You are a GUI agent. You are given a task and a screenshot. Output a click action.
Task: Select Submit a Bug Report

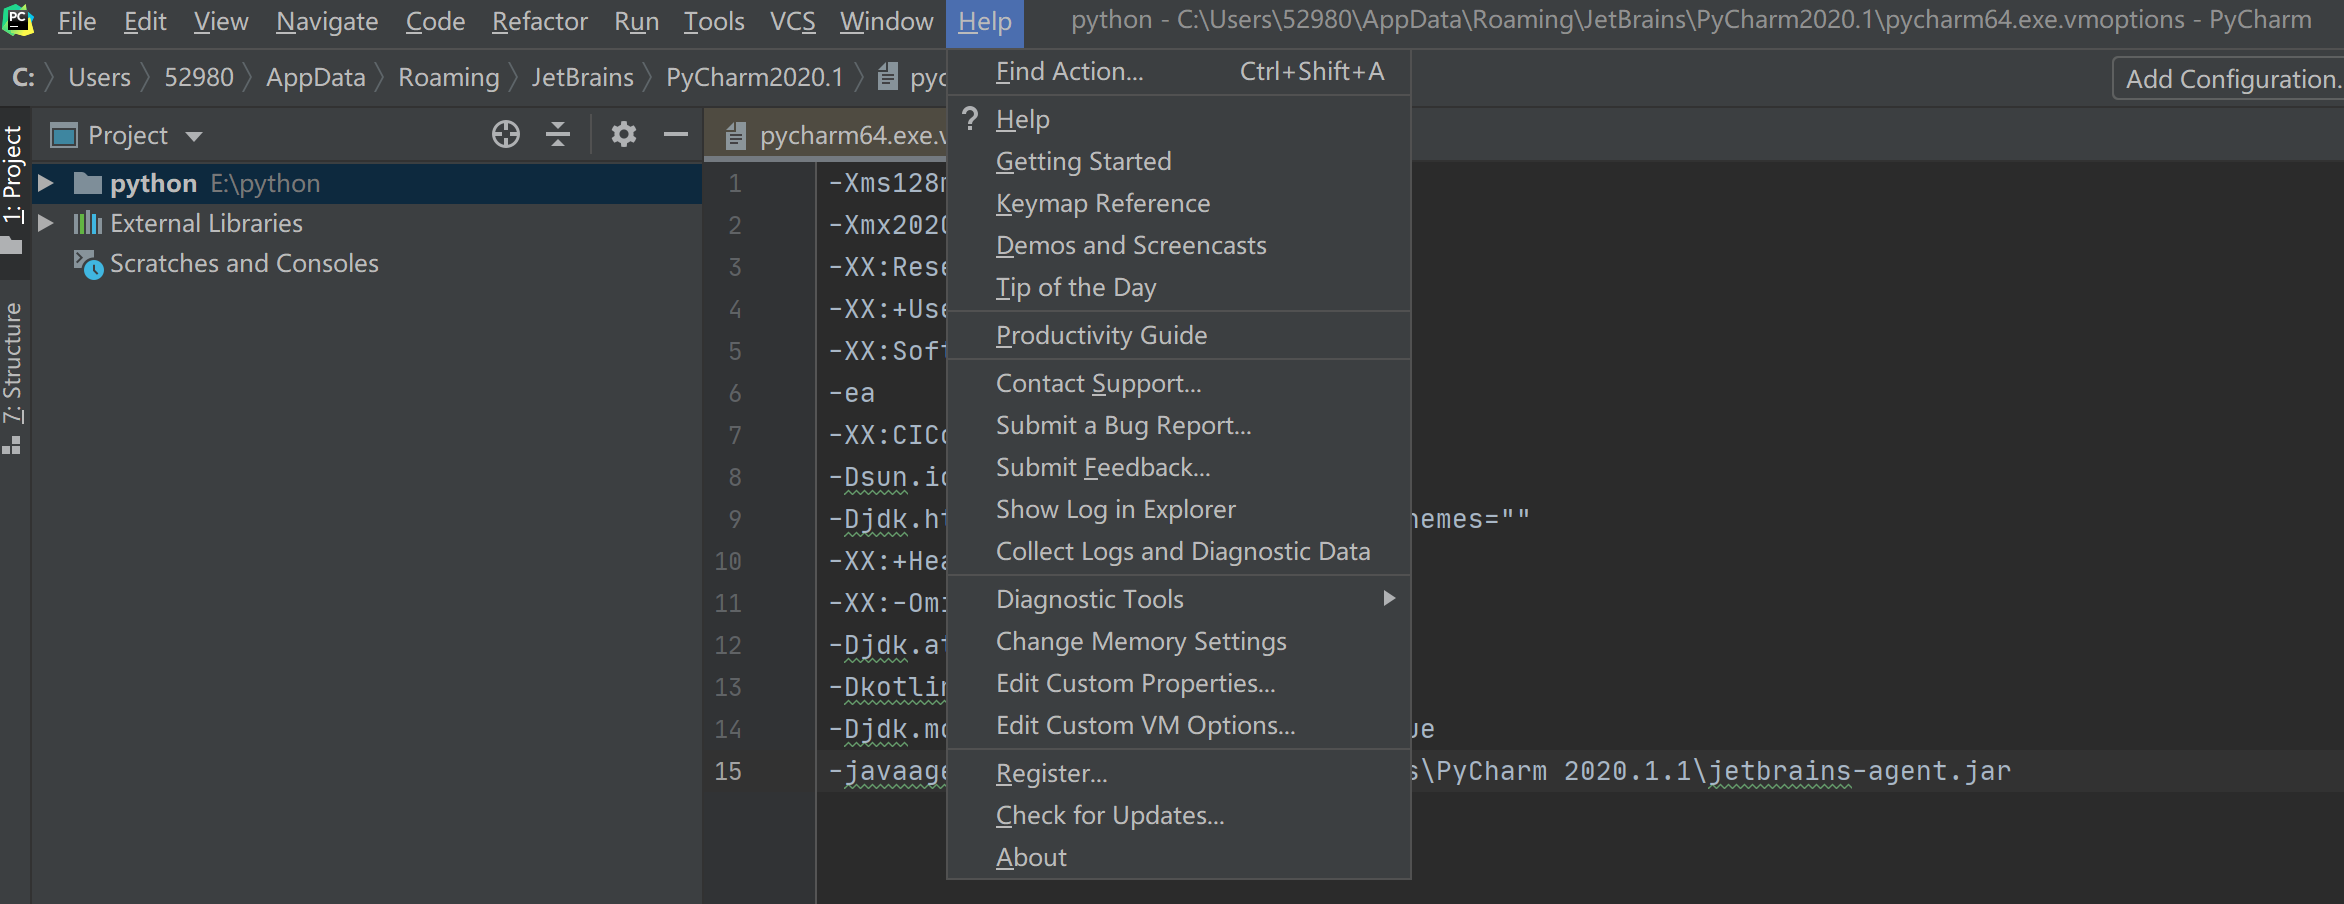1179,425
